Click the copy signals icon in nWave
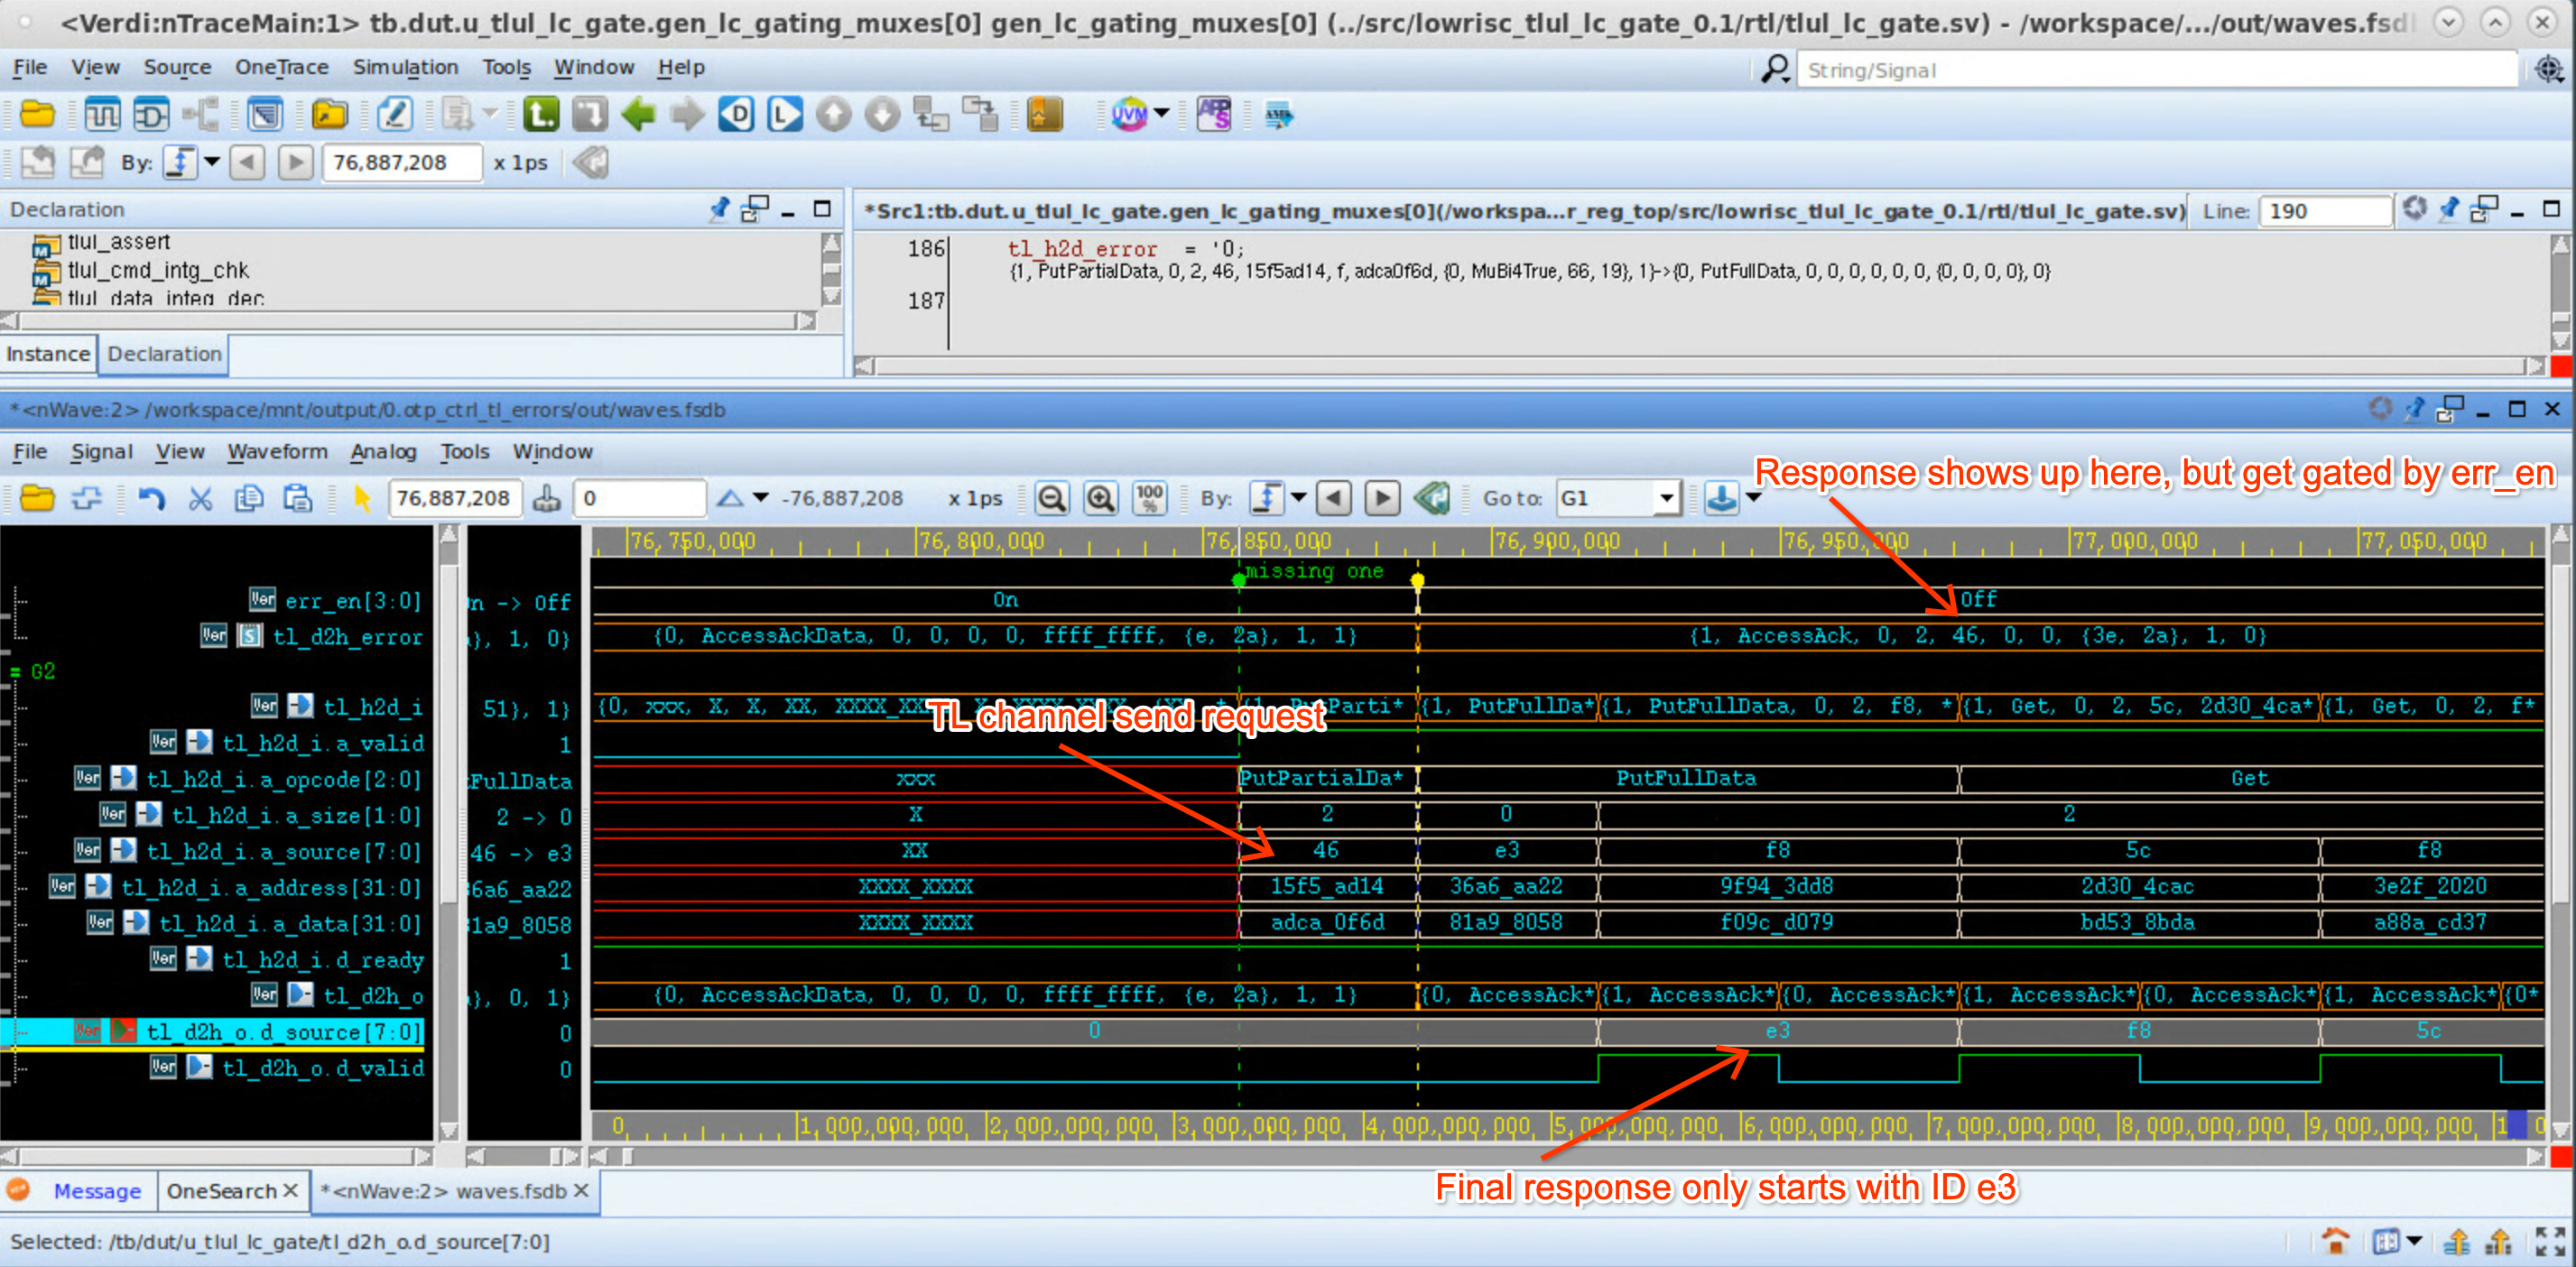The image size is (2576, 1267). pyautogui.click(x=248, y=498)
